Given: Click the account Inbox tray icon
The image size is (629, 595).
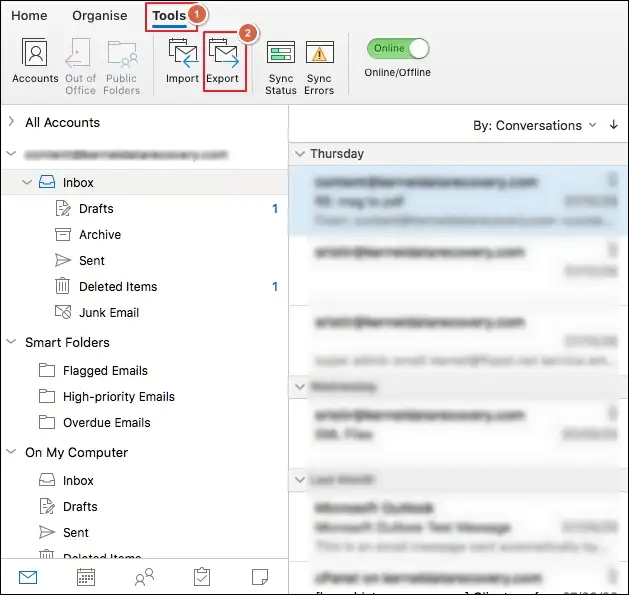Looking at the screenshot, I should (47, 182).
